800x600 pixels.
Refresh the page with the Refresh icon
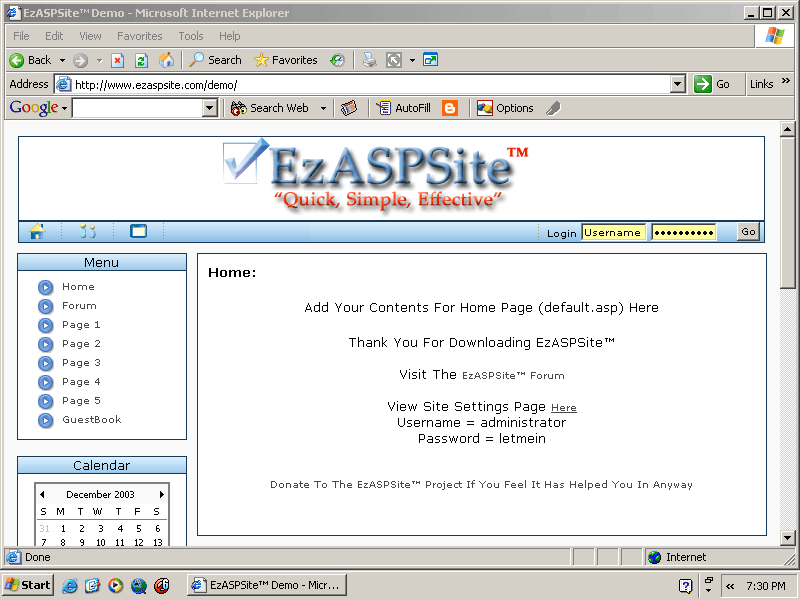pyautogui.click(x=141, y=61)
